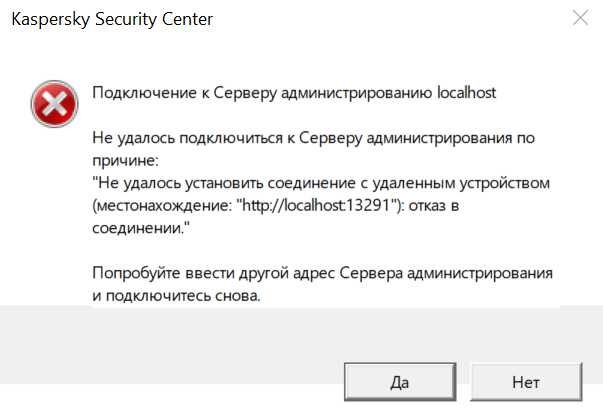
Task: Decline with the Нет button
Action: pyautogui.click(x=526, y=382)
